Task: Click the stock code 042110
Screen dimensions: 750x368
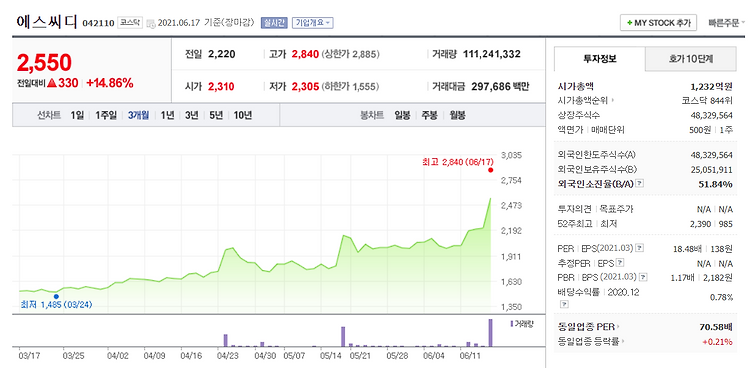Action: tap(99, 23)
